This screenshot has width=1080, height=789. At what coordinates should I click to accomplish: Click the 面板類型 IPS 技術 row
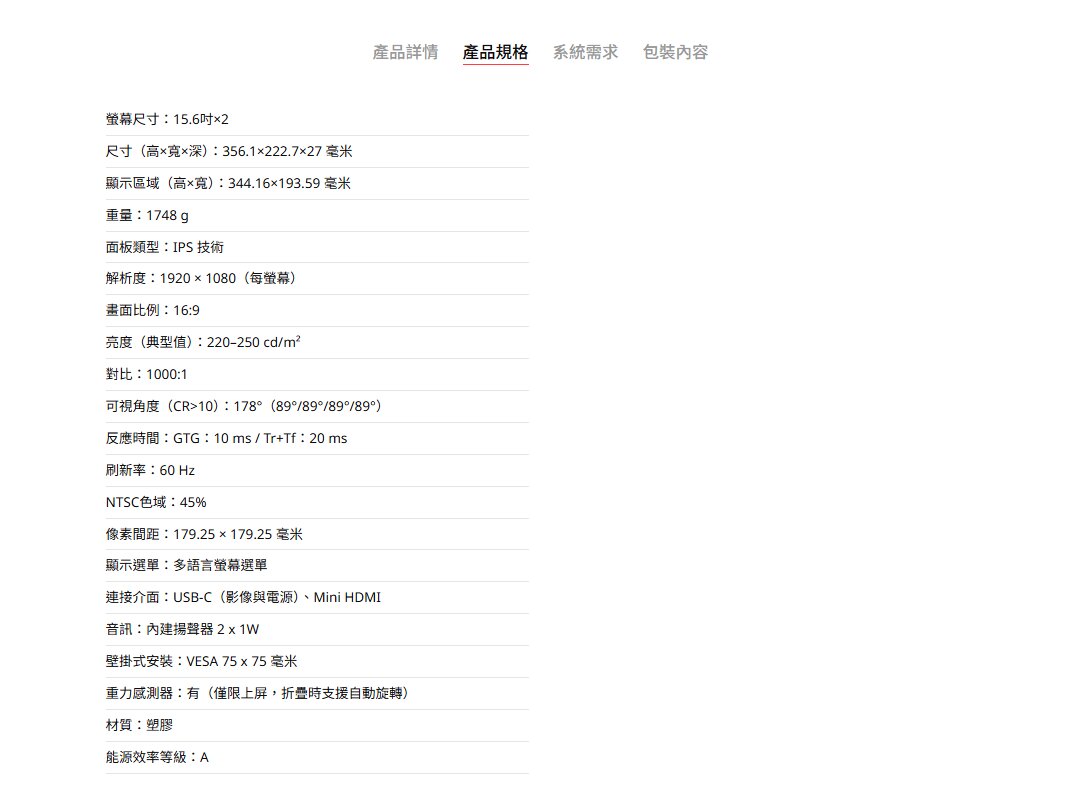coord(165,248)
